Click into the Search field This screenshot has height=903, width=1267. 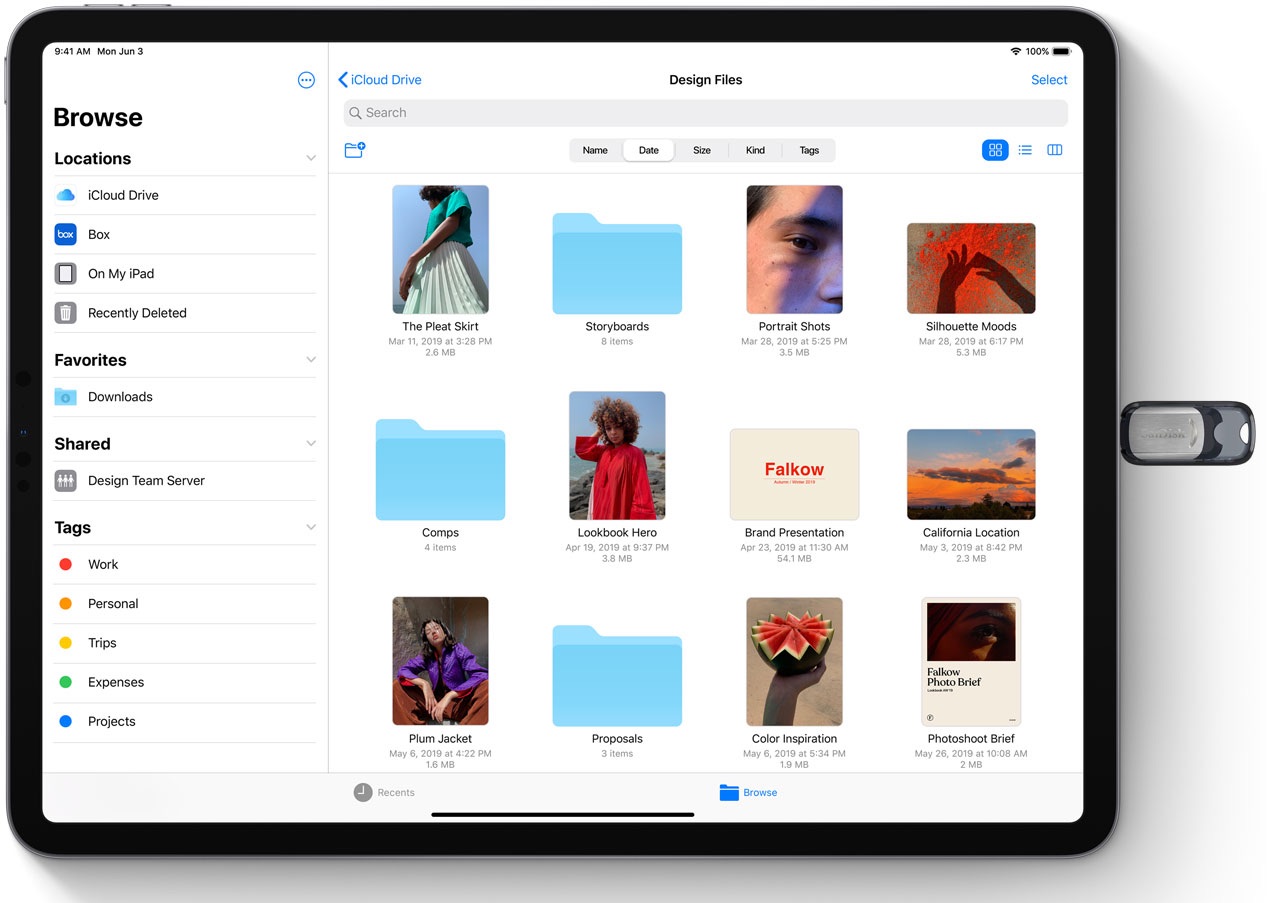(705, 113)
